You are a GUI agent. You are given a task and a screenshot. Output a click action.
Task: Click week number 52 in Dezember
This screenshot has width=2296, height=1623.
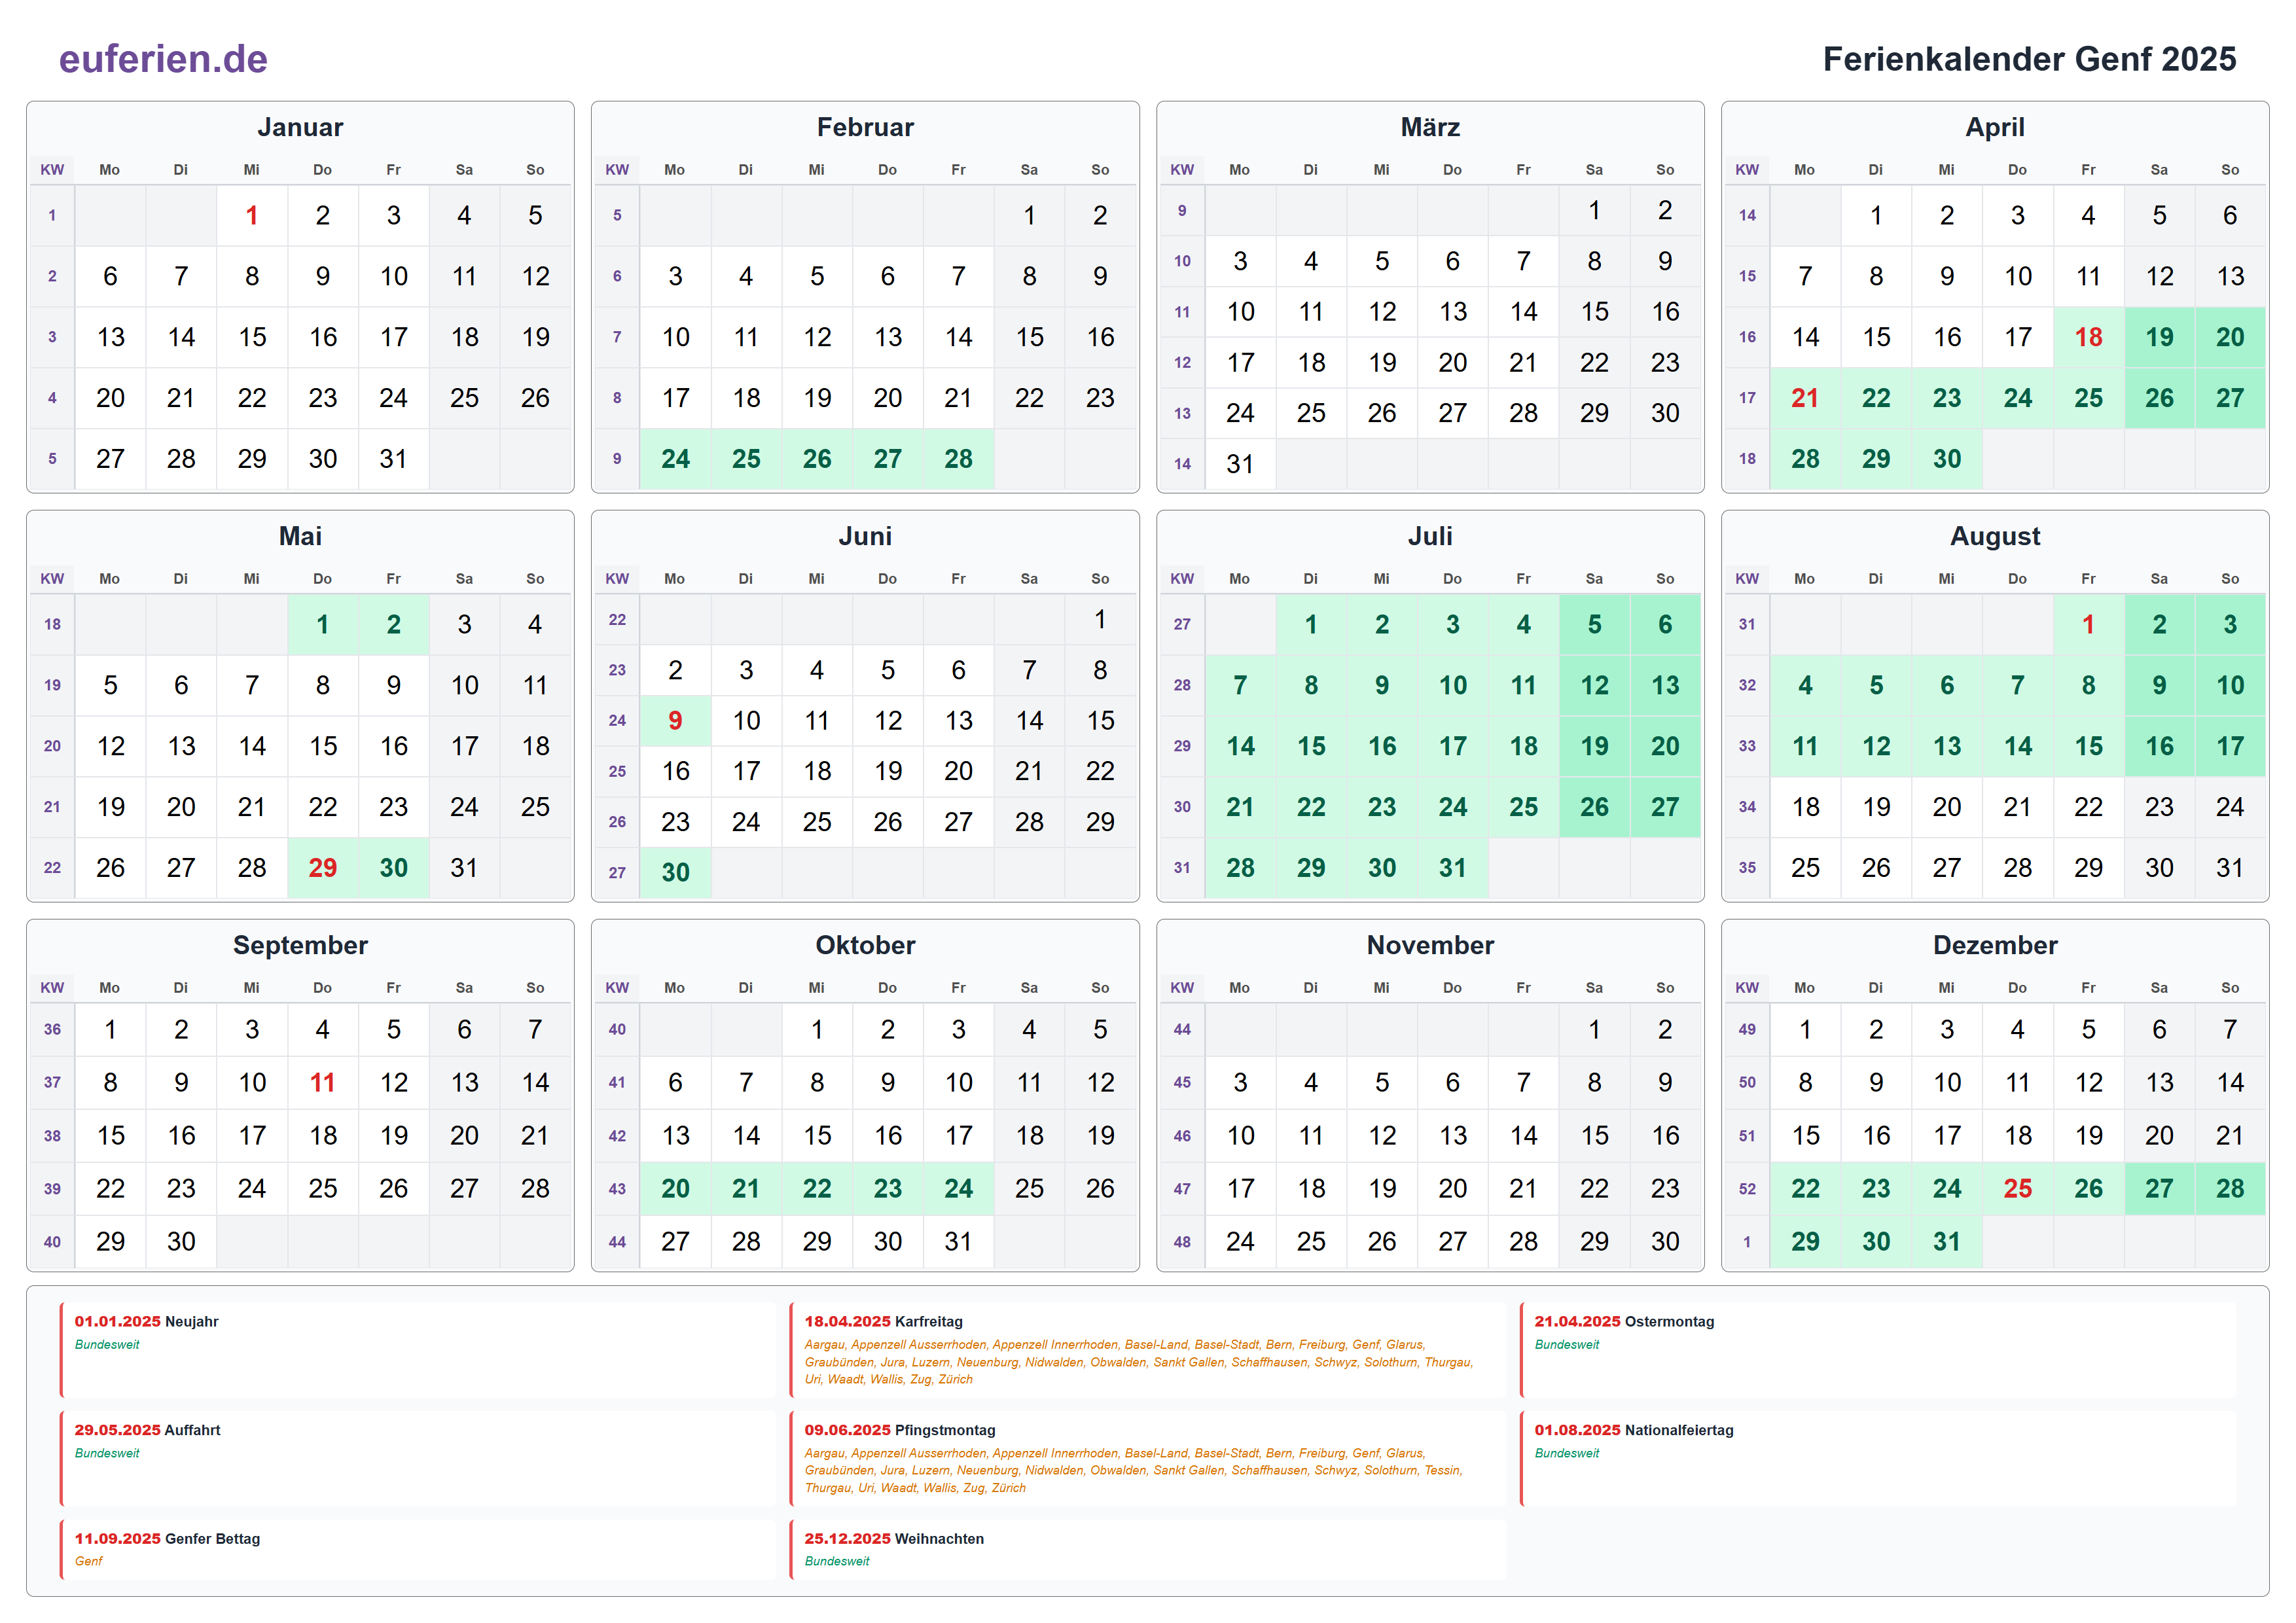click(1747, 1189)
